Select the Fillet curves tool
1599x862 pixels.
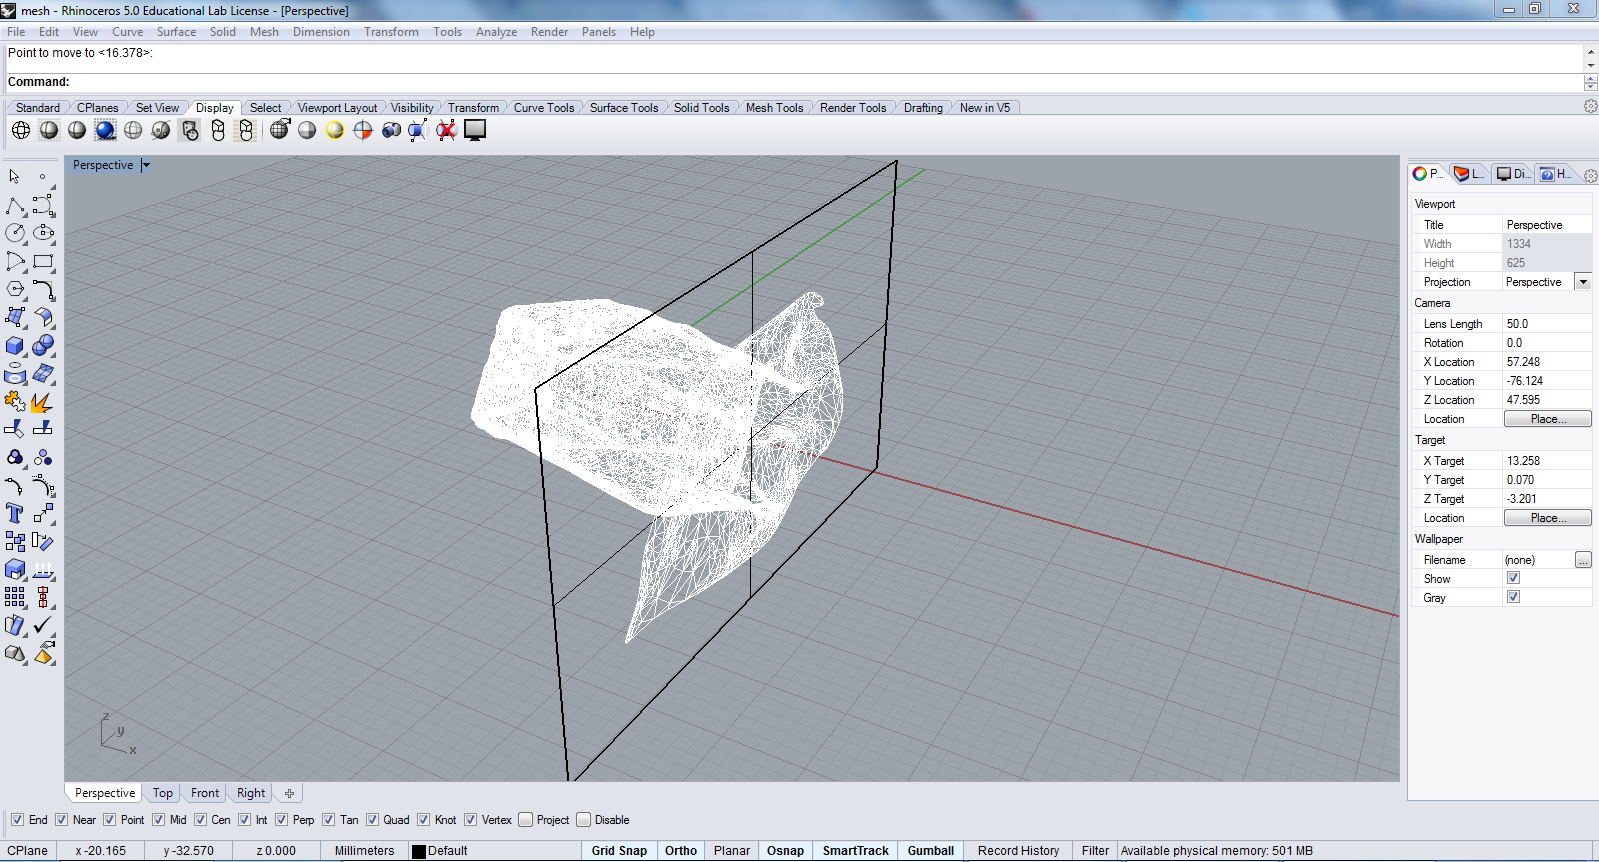point(43,290)
